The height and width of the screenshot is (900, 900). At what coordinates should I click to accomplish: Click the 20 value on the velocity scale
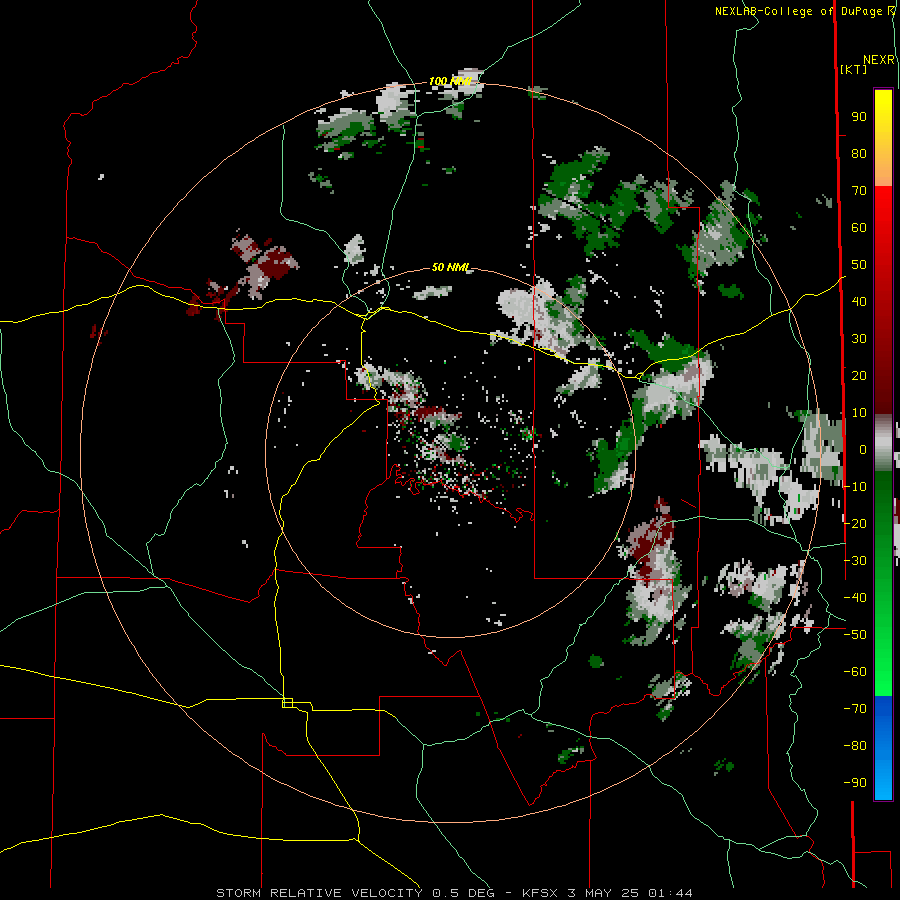click(859, 376)
